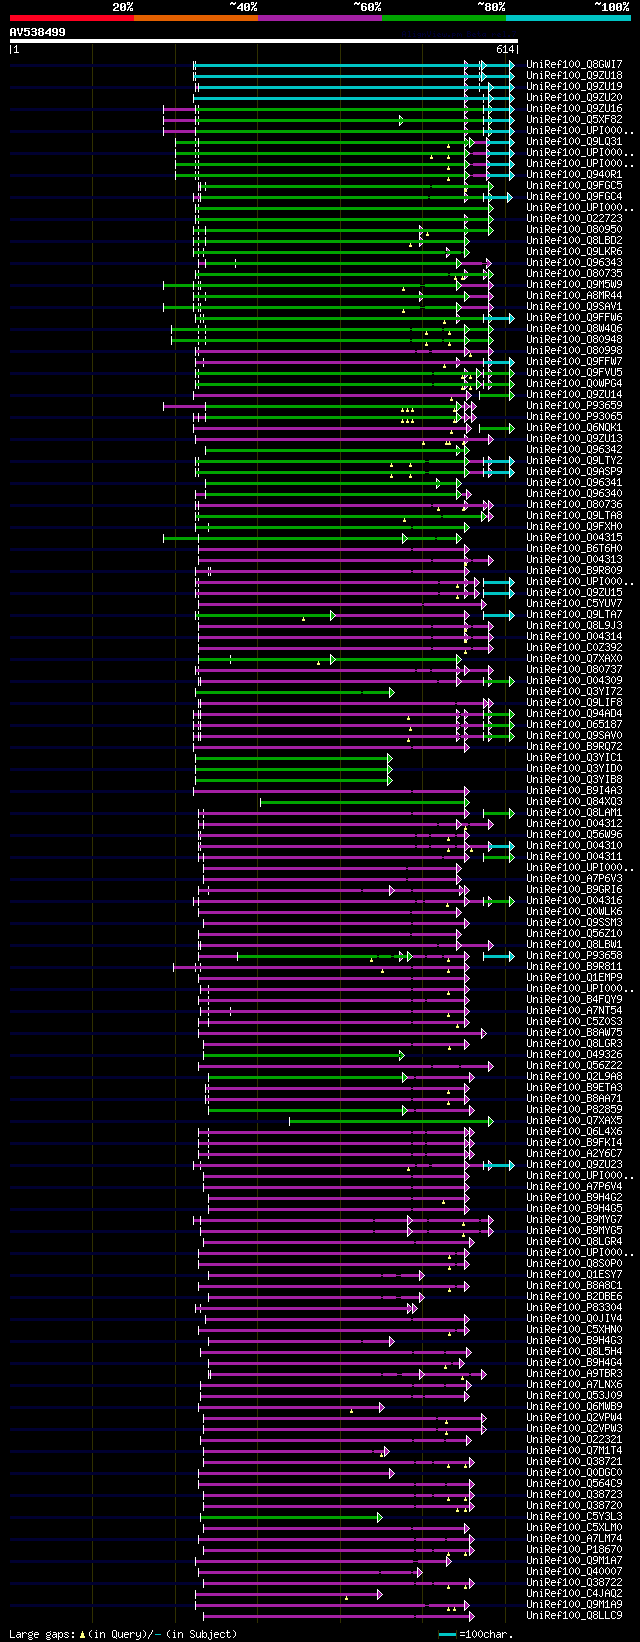640x1642 pixels.
Task: Select label UniRef100_Q9ZU15
Action: pos(574,592)
